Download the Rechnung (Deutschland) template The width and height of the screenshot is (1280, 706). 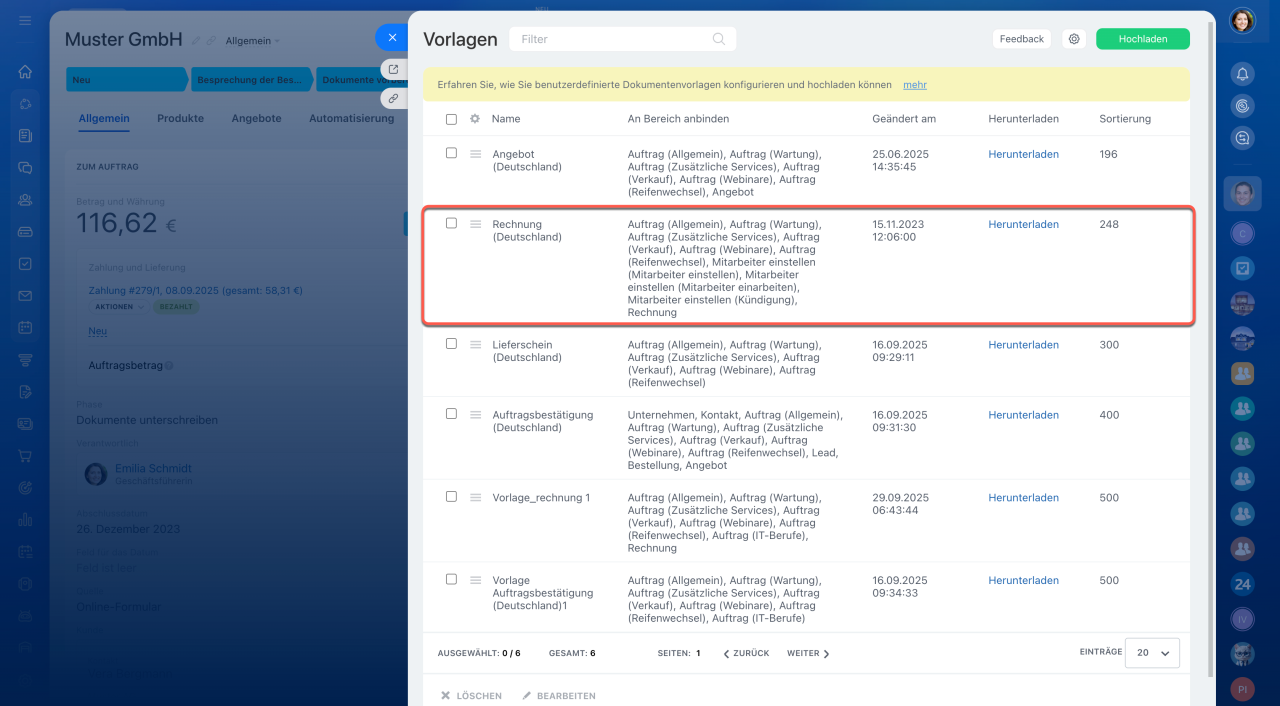pyautogui.click(x=1023, y=224)
